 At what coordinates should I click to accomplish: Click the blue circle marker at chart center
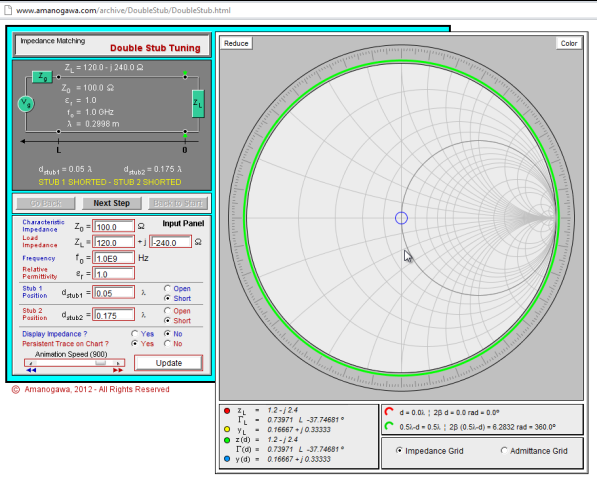point(401,218)
